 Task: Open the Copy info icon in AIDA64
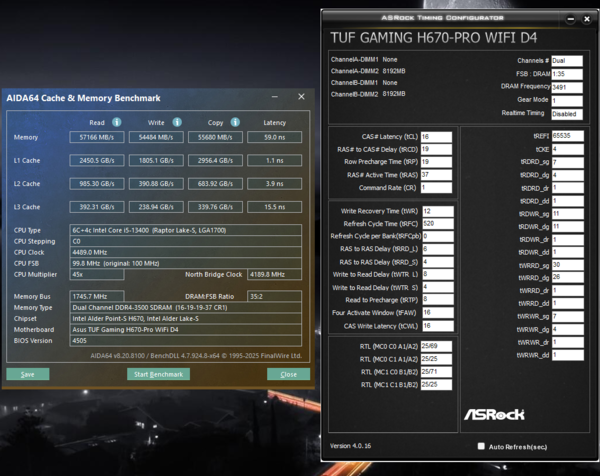pos(235,122)
